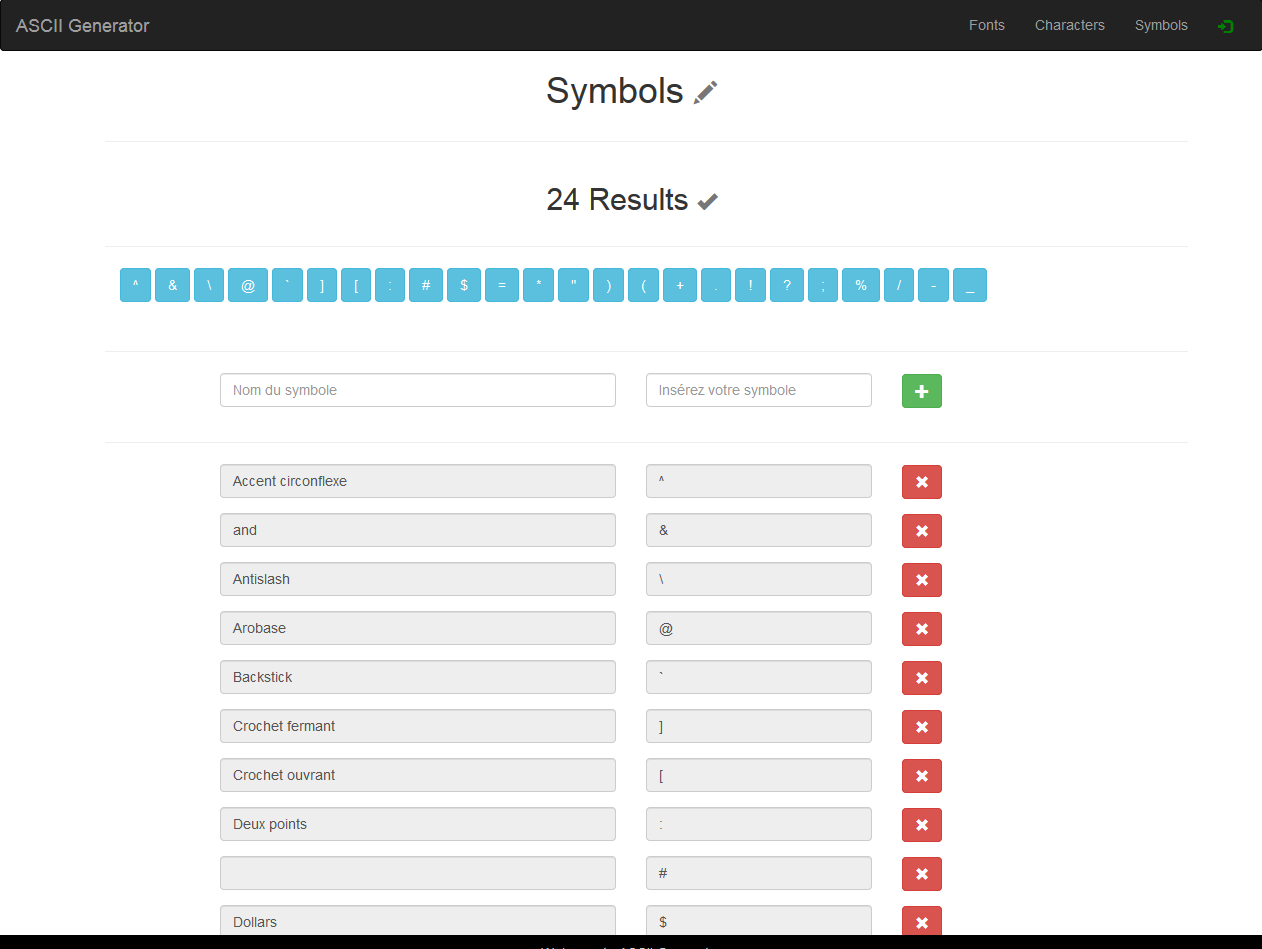Screen dimensions: 1262x949
Task: Remove the Arobase row
Action: (x=922, y=629)
